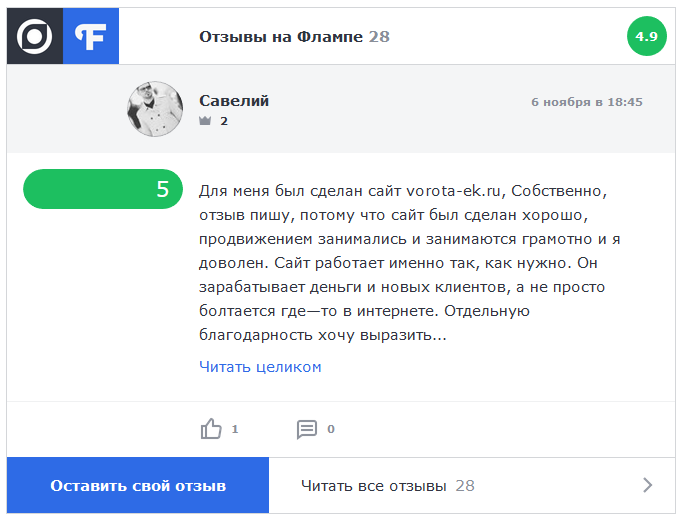Open comments via the speech bubble icon
The width and height of the screenshot is (684, 519).
[x=307, y=429]
